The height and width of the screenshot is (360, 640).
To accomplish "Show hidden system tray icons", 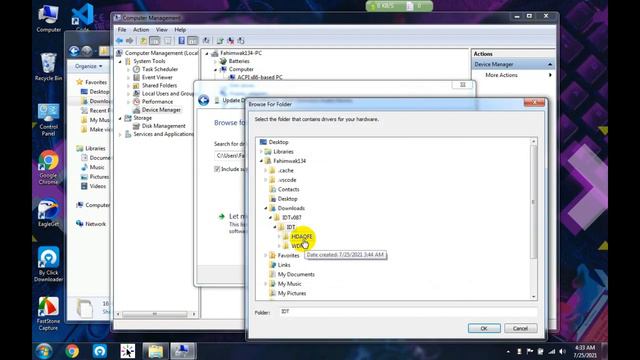I will 508,351.
